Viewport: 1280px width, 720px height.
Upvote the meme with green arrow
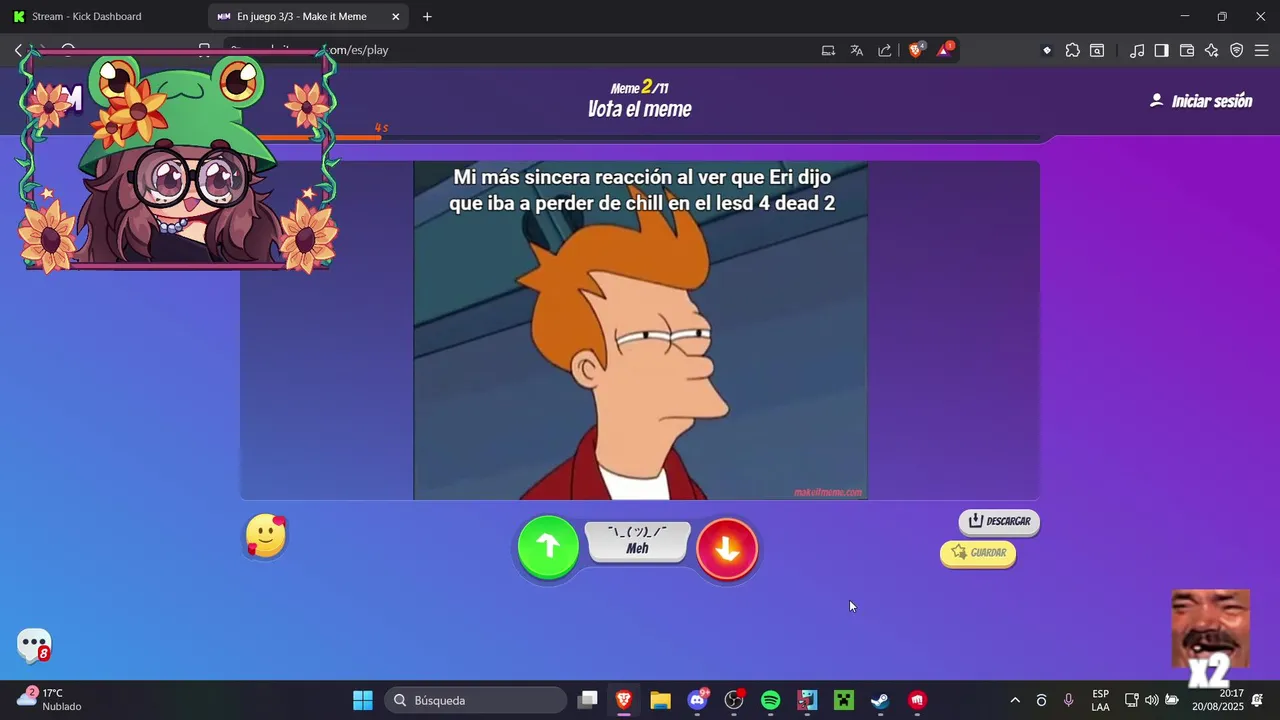[x=548, y=547]
